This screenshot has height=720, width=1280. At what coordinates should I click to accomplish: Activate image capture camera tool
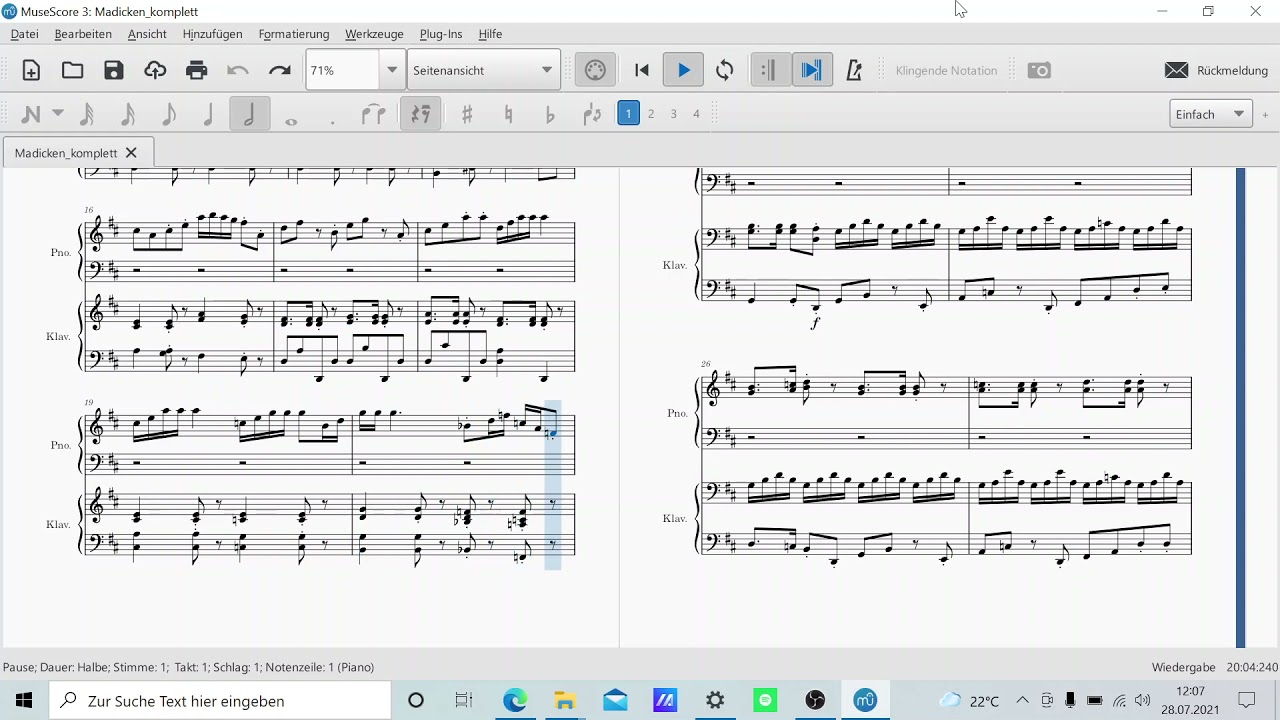pyautogui.click(x=1039, y=70)
